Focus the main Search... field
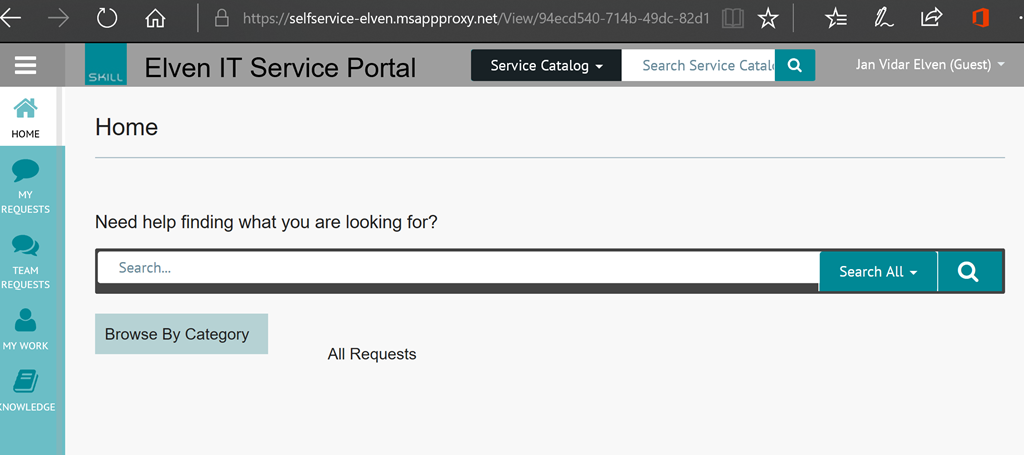Image resolution: width=1024 pixels, height=455 pixels. [x=458, y=268]
